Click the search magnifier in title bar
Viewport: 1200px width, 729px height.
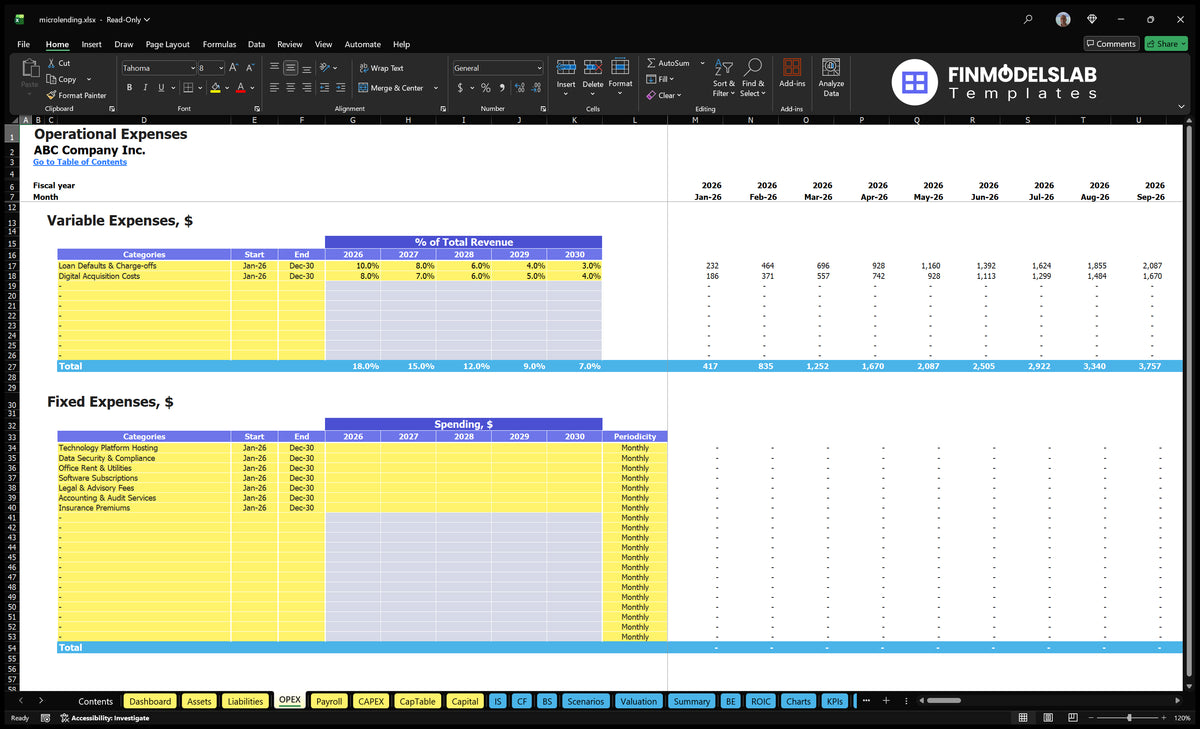(x=1028, y=18)
